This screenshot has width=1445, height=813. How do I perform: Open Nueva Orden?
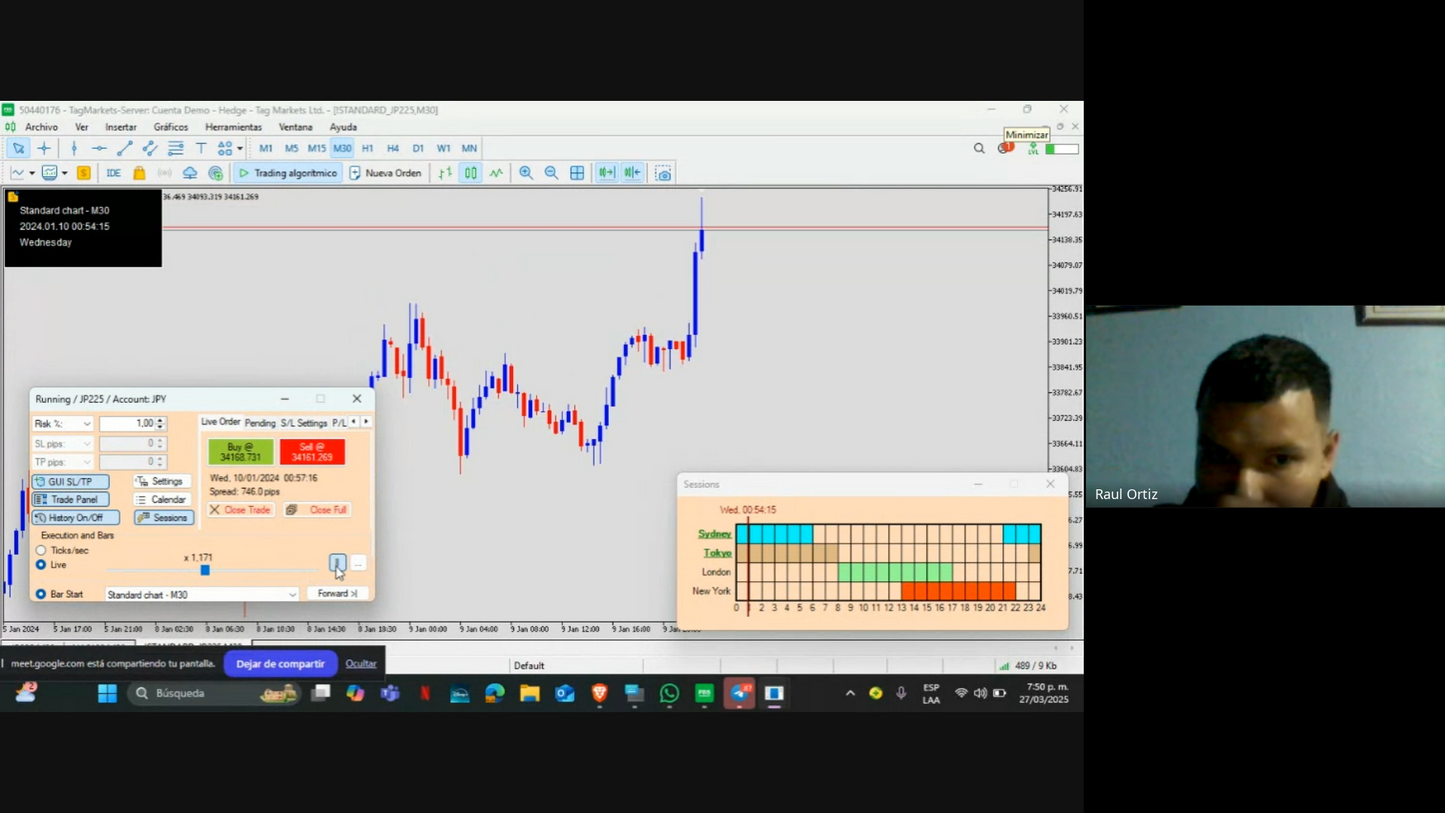386,172
